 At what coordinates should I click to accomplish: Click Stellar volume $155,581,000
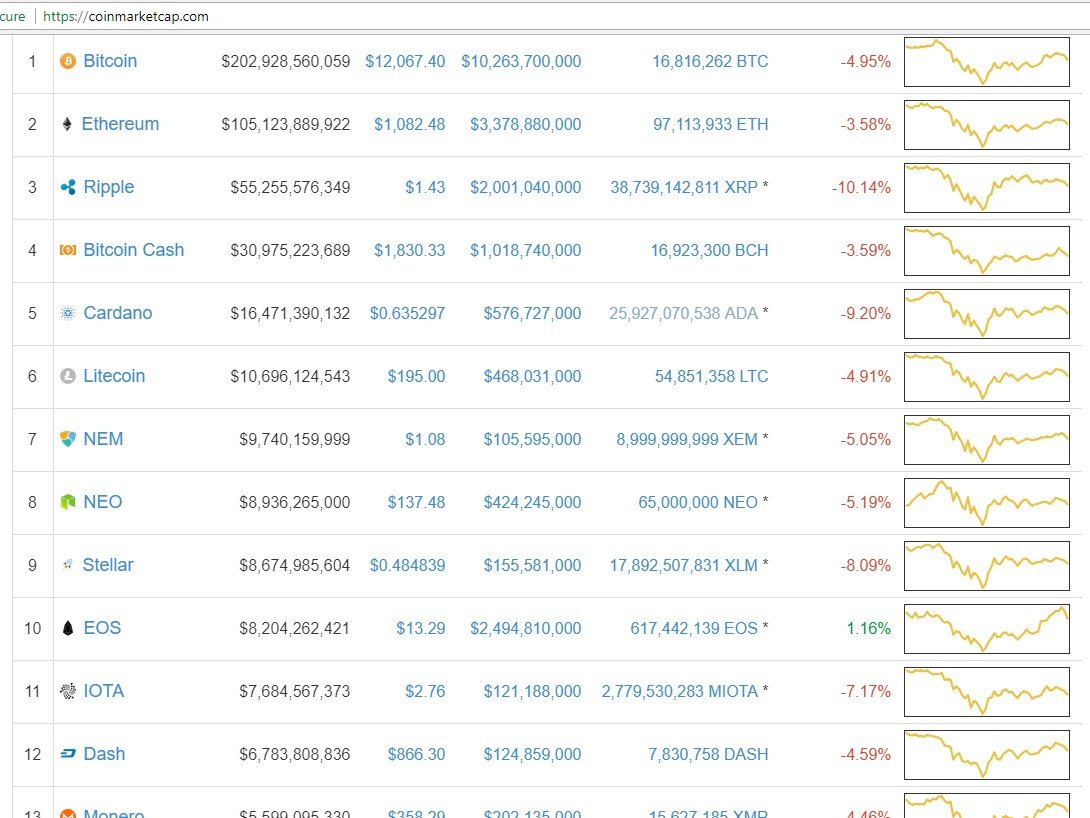point(532,565)
